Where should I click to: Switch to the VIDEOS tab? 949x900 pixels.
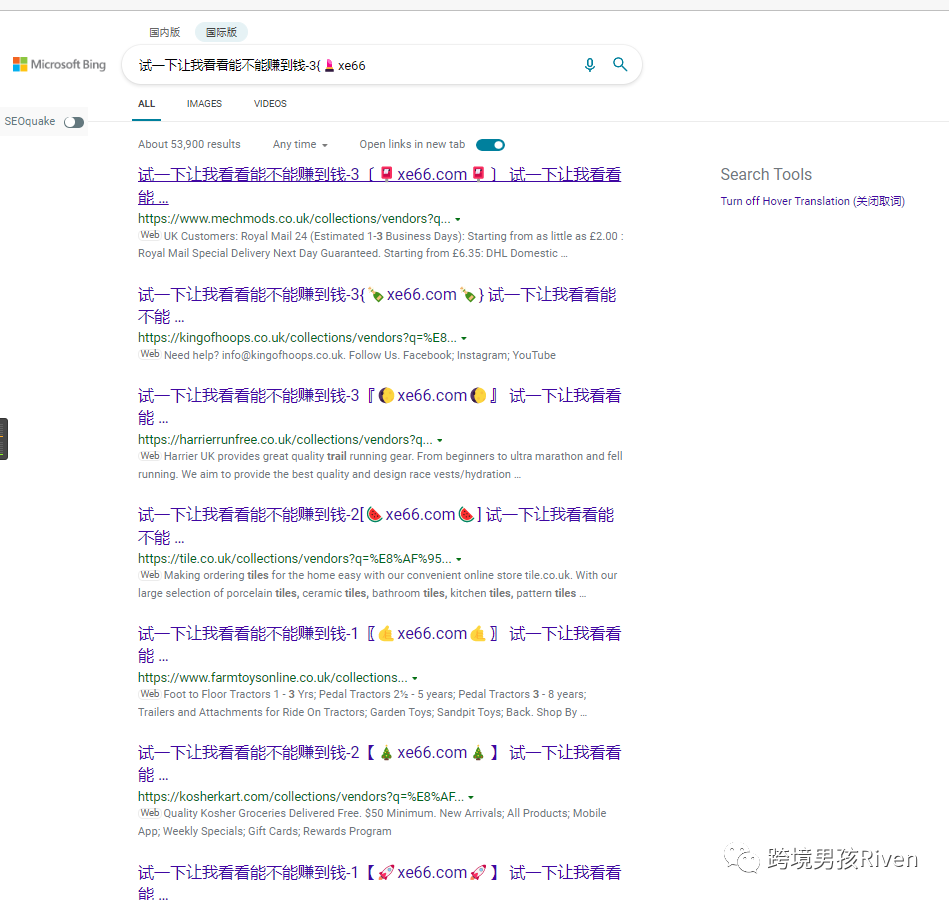(270, 104)
